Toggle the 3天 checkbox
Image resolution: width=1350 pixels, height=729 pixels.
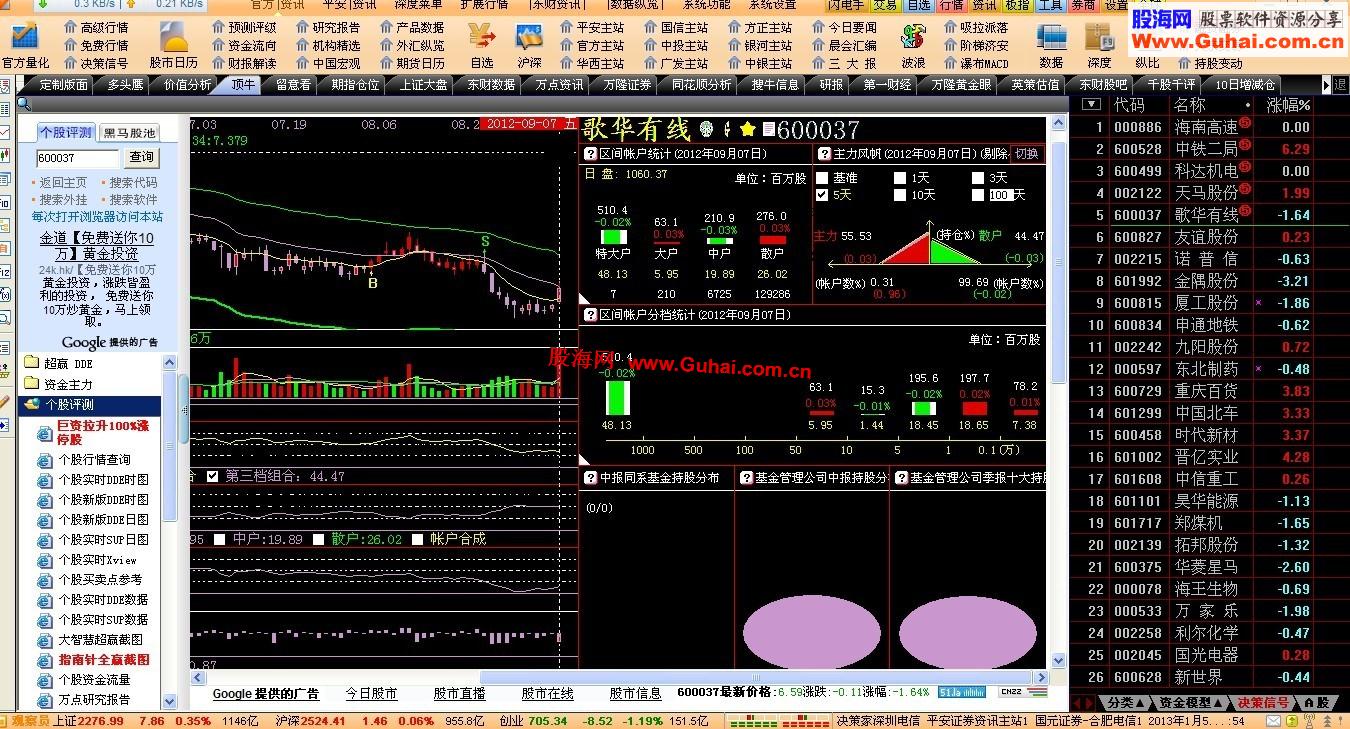click(978, 178)
